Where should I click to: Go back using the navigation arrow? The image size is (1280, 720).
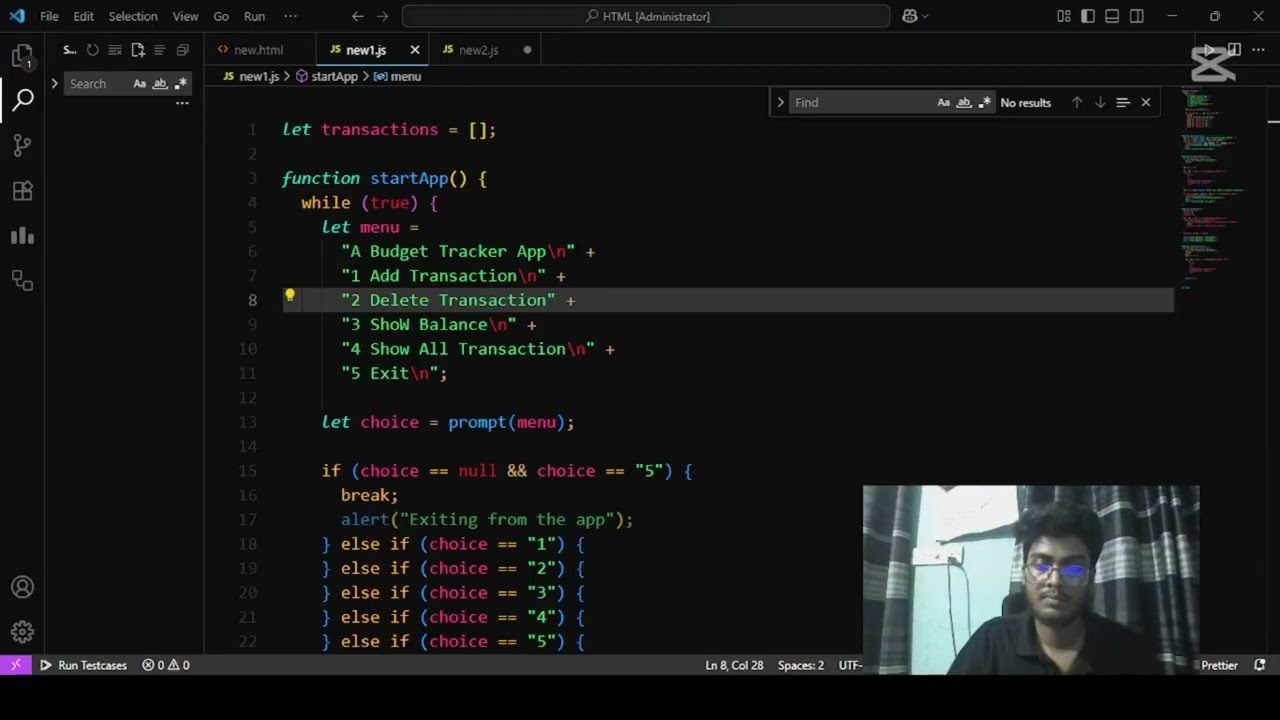[358, 16]
